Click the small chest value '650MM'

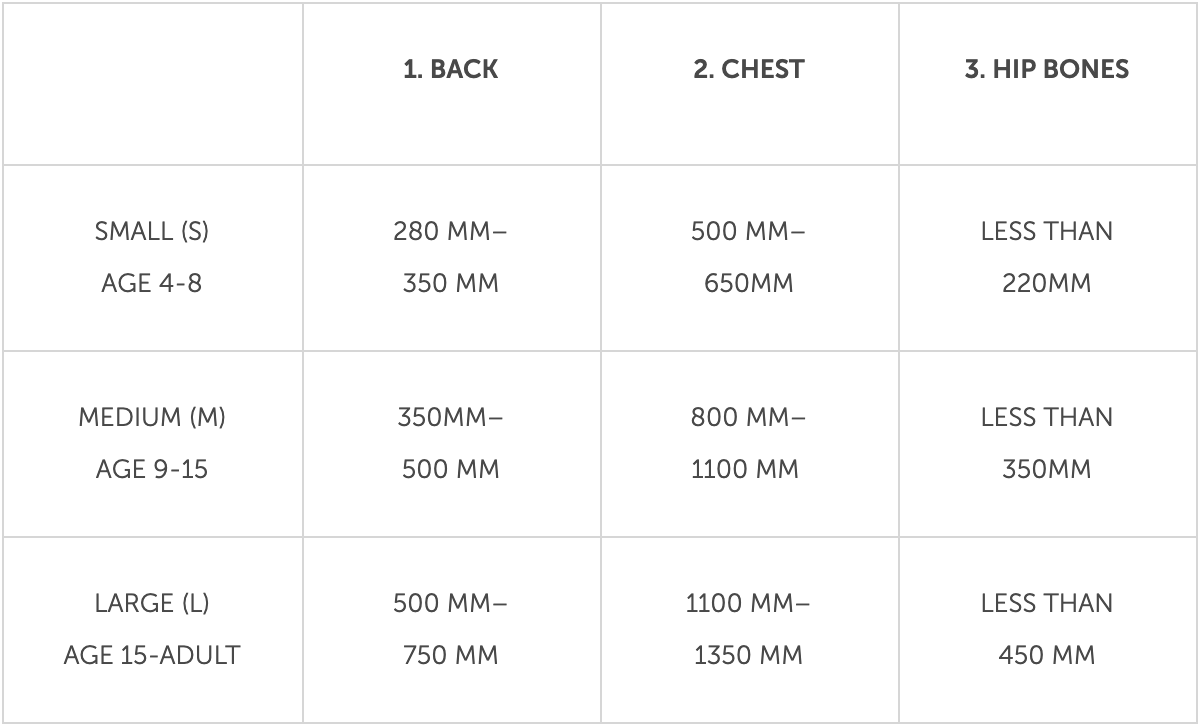[x=749, y=283]
